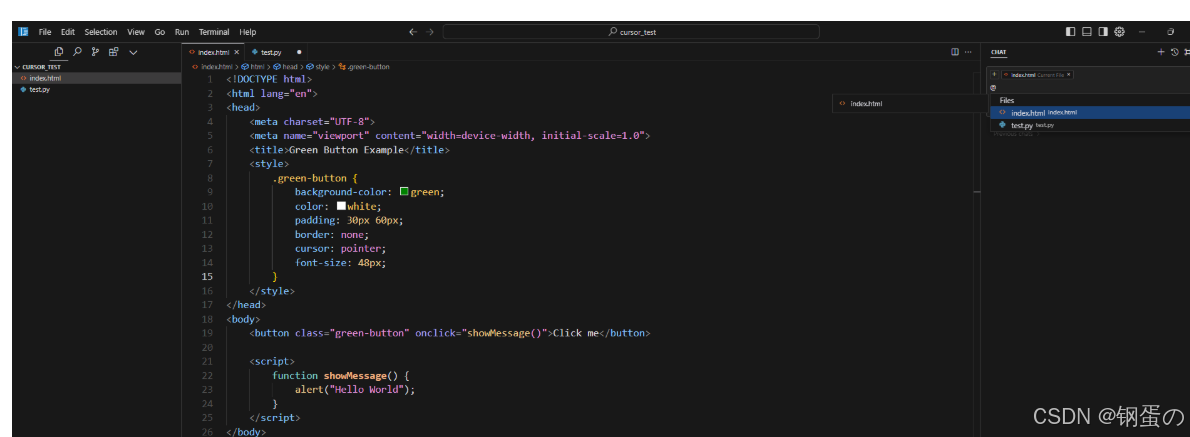Add context with the plus button in chat
Image resolution: width=1190 pixels, height=437 pixels.
tap(994, 74)
